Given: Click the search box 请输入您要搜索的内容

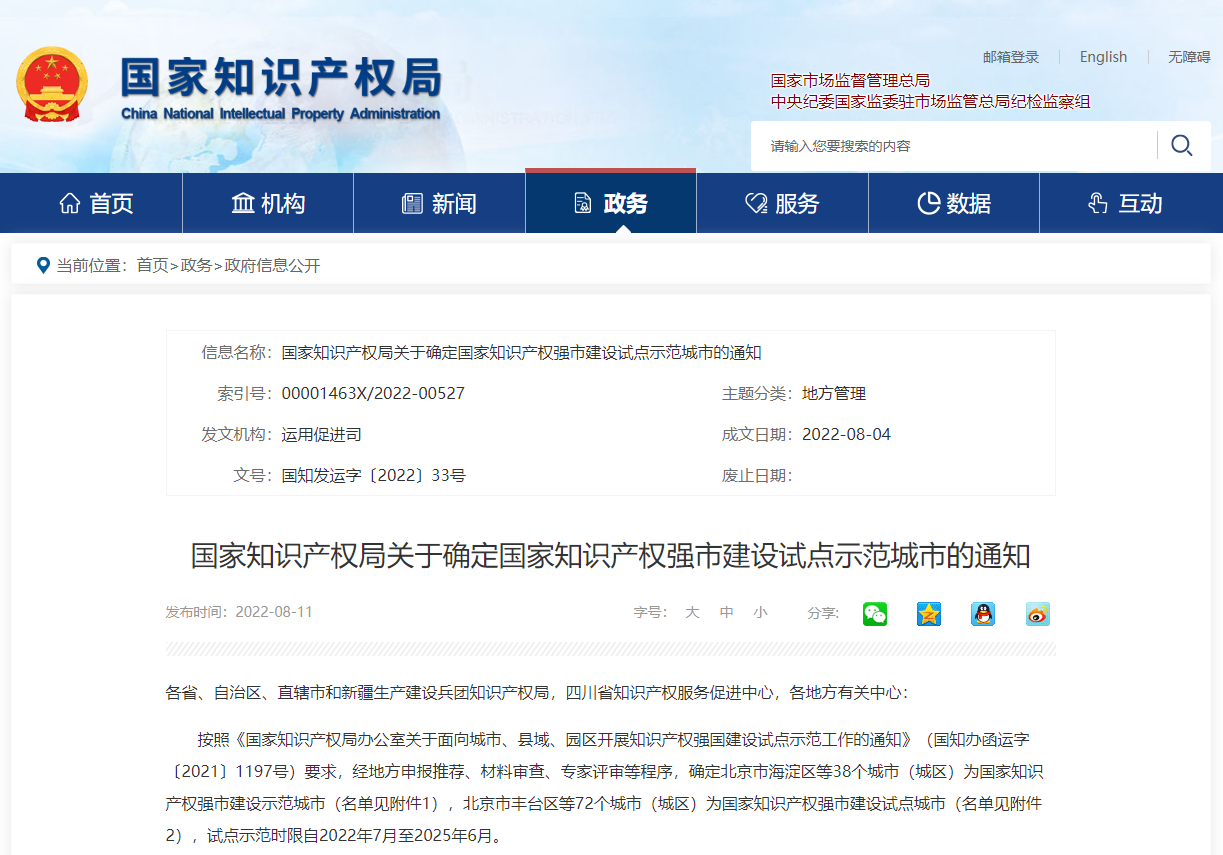Looking at the screenshot, I should 955,146.
